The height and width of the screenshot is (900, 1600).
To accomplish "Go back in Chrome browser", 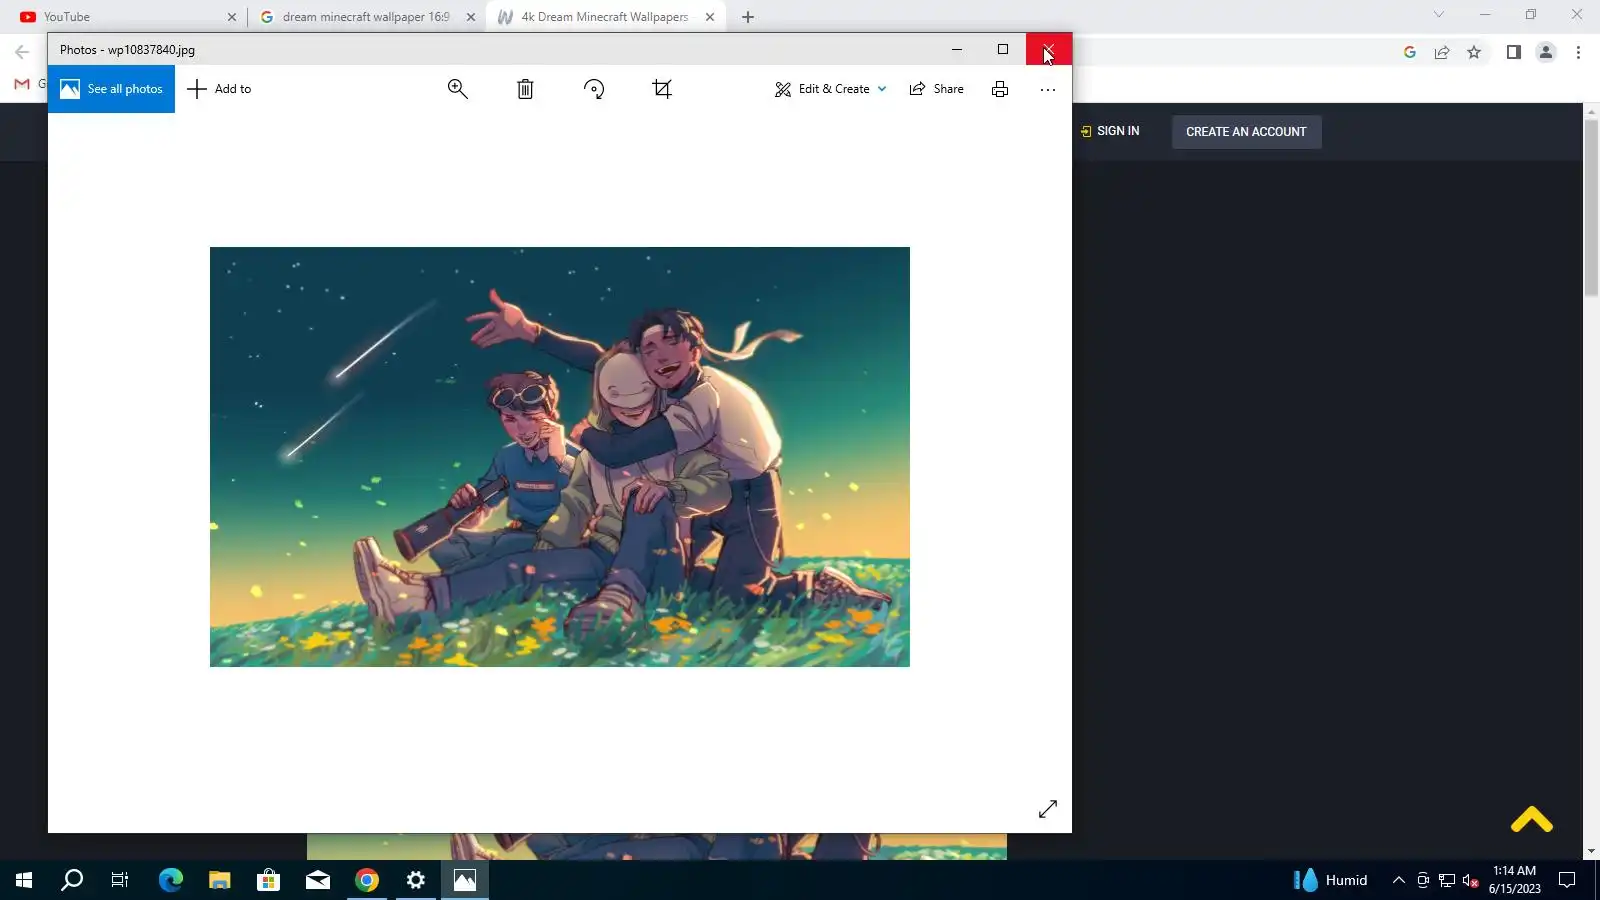I will (x=22, y=52).
